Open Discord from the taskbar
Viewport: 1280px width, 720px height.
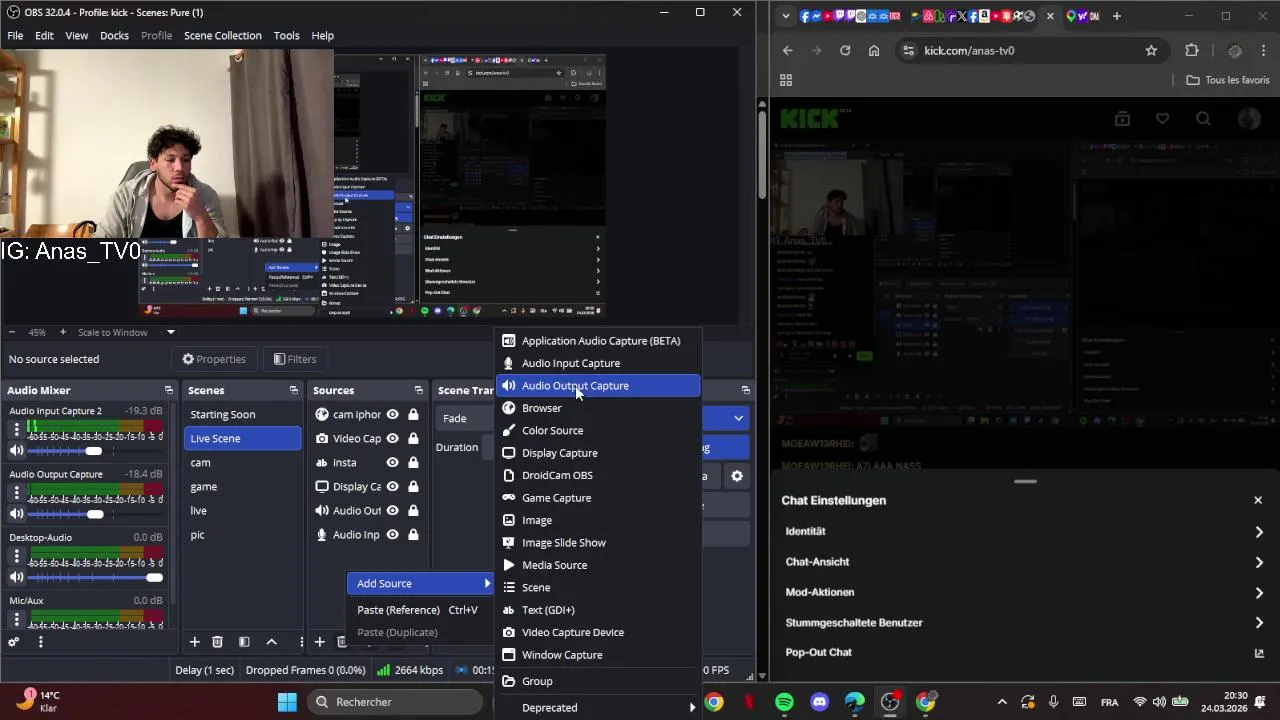pos(820,702)
